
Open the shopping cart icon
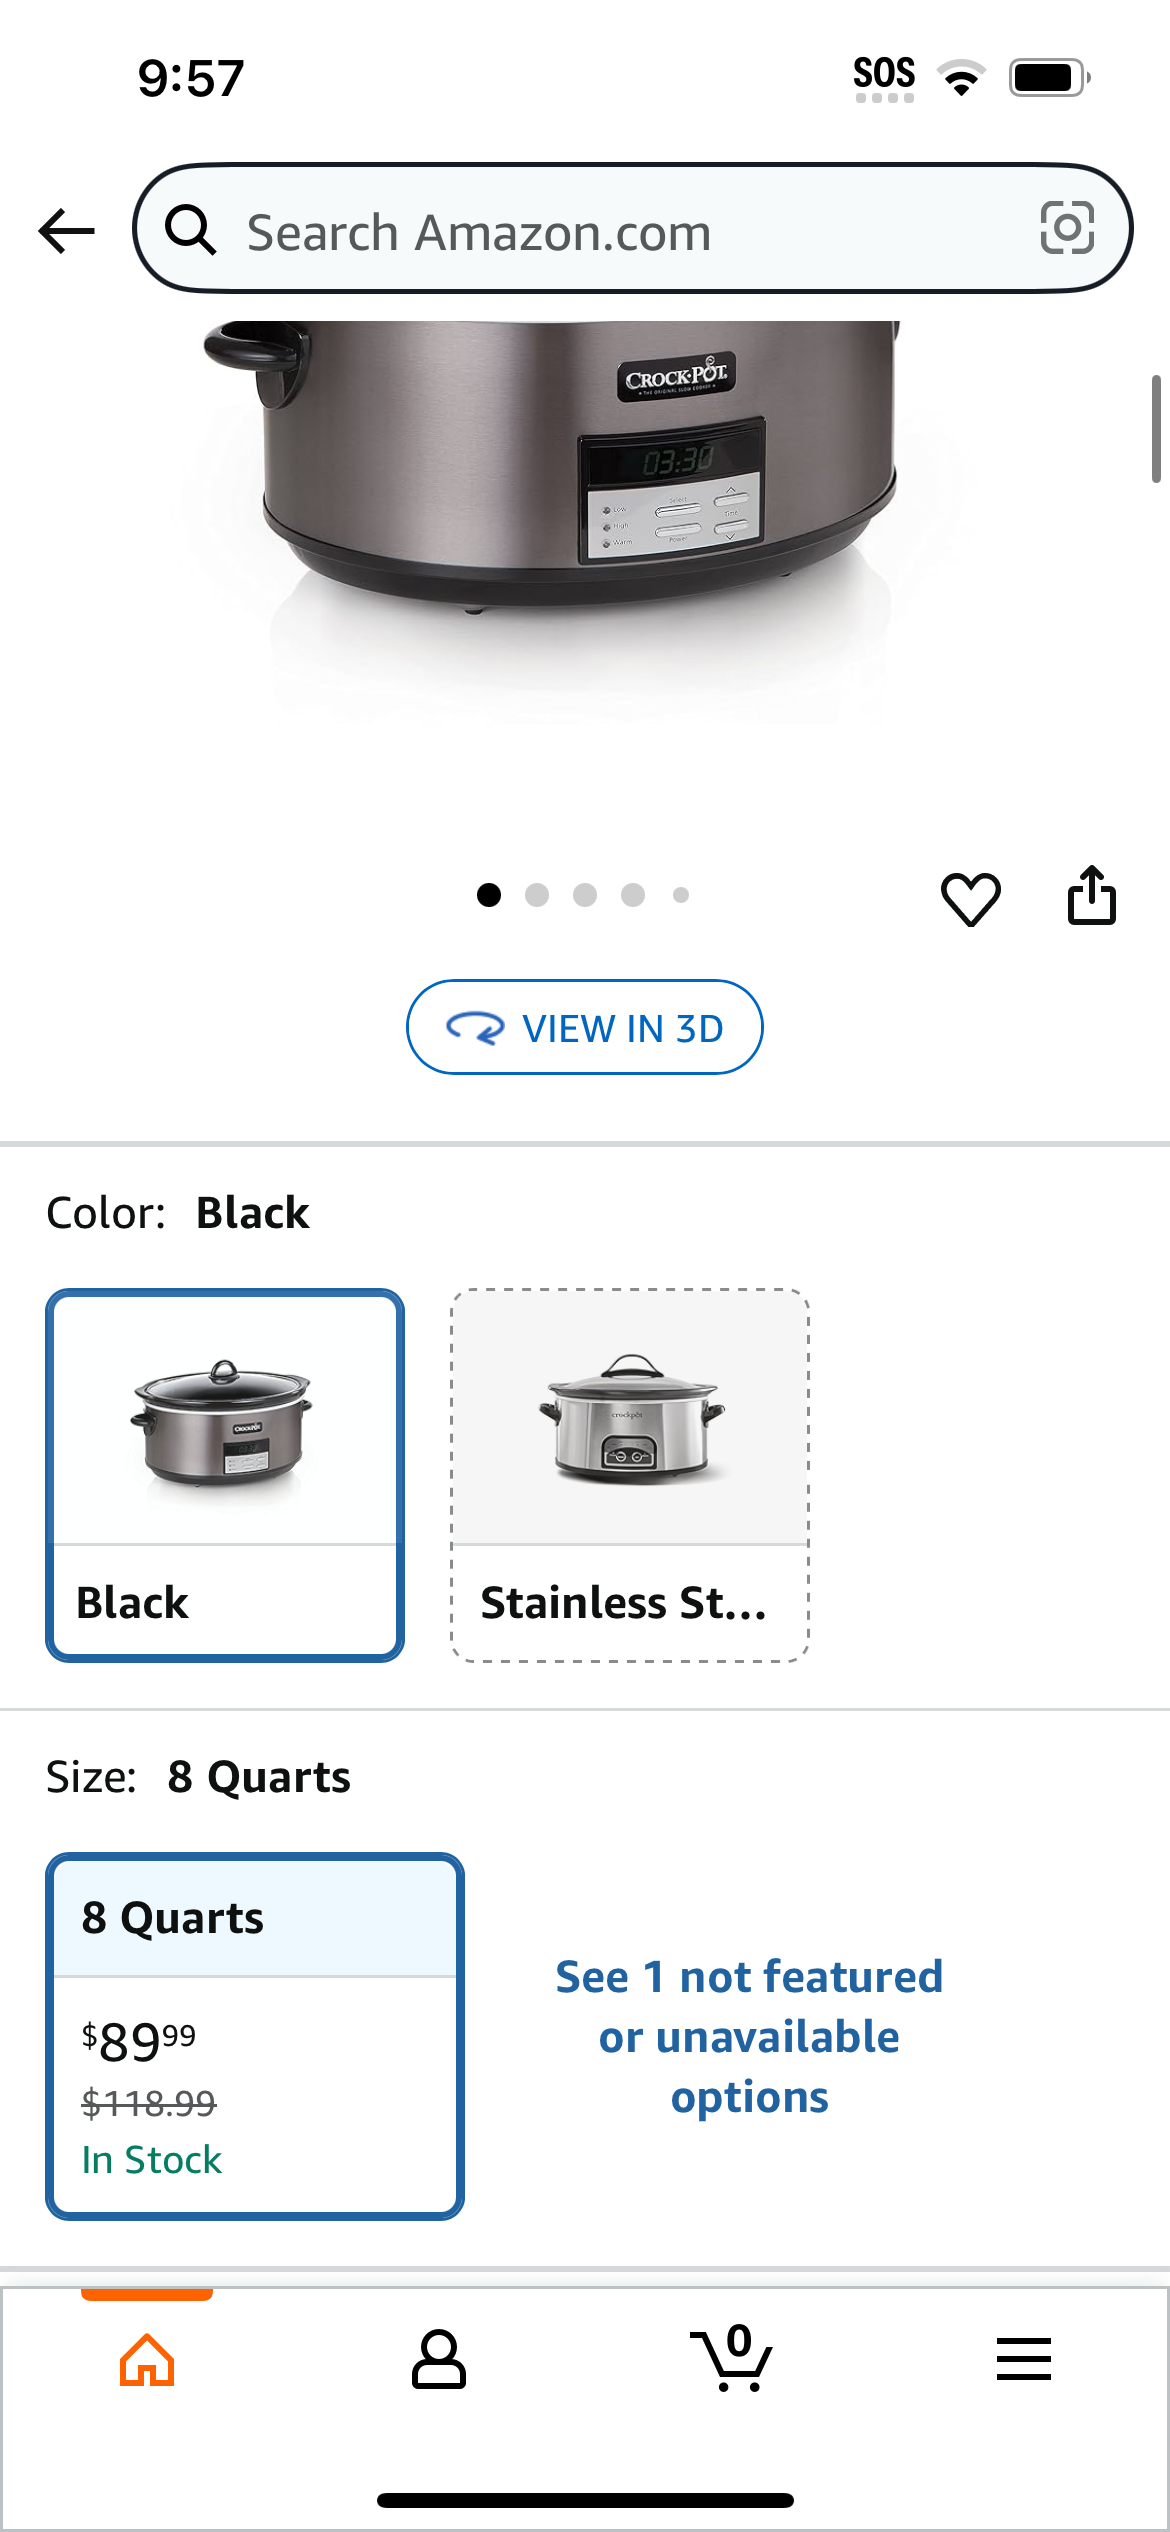pyautogui.click(x=731, y=2358)
